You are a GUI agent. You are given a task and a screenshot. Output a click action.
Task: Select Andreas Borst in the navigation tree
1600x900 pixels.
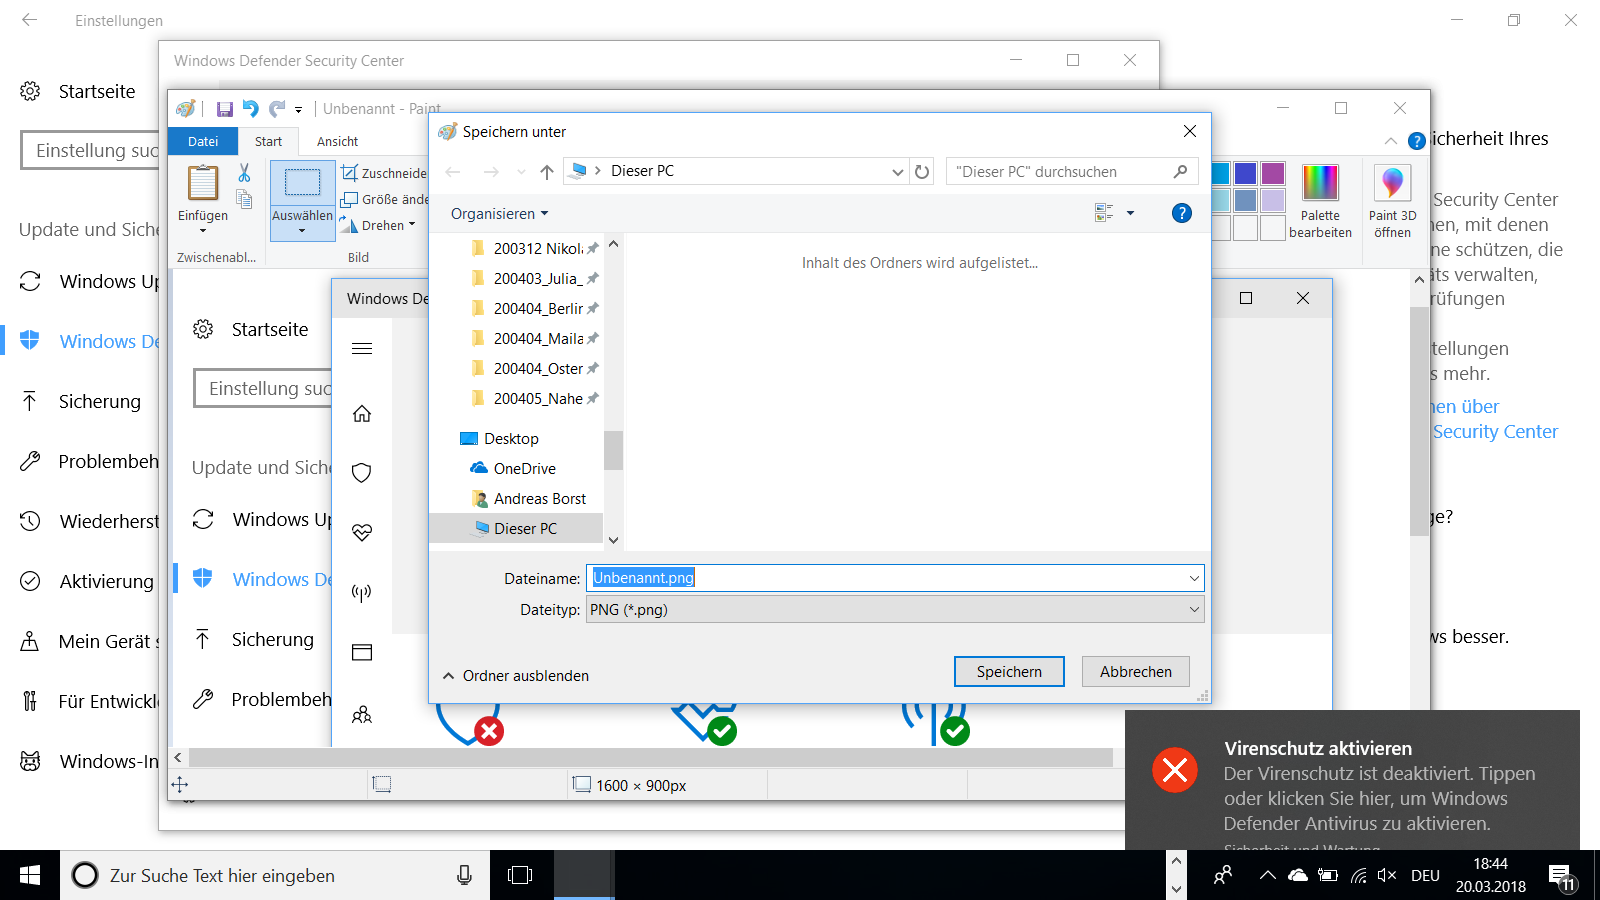pos(528,499)
